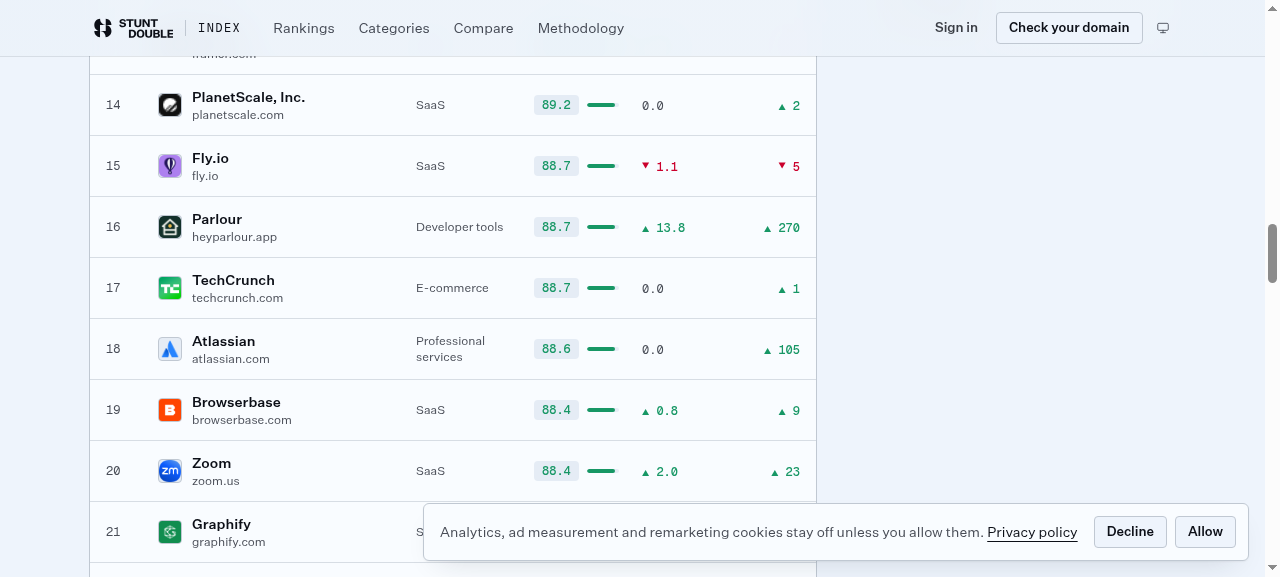Open the TechCrunch company entry
1280x577 pixels.
click(x=233, y=280)
